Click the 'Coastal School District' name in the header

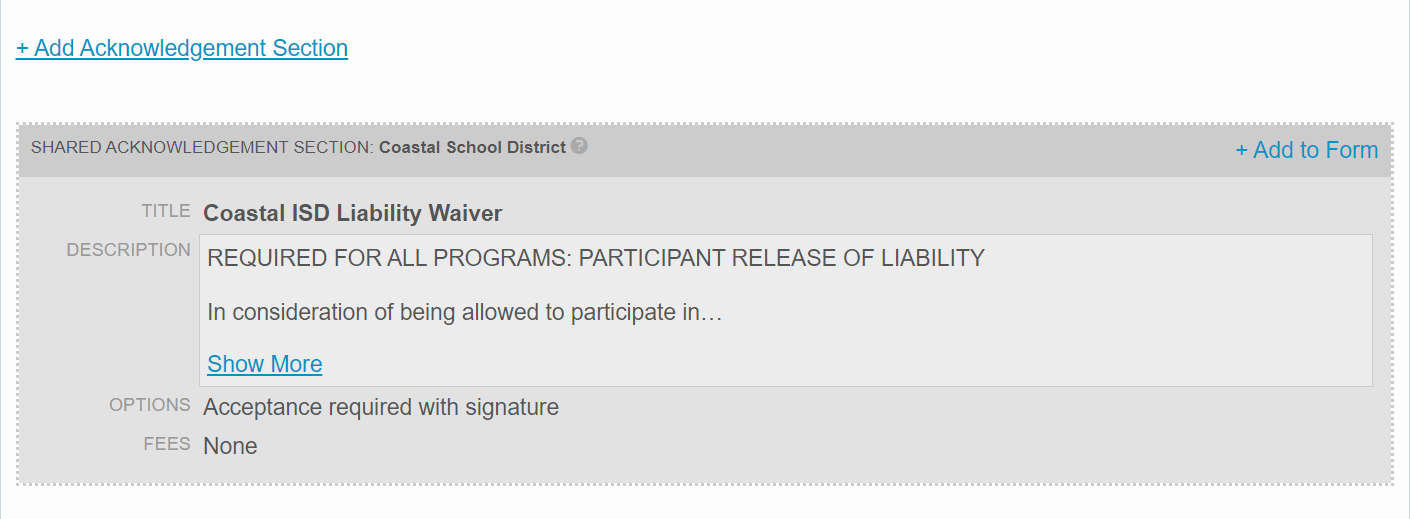[x=472, y=147]
